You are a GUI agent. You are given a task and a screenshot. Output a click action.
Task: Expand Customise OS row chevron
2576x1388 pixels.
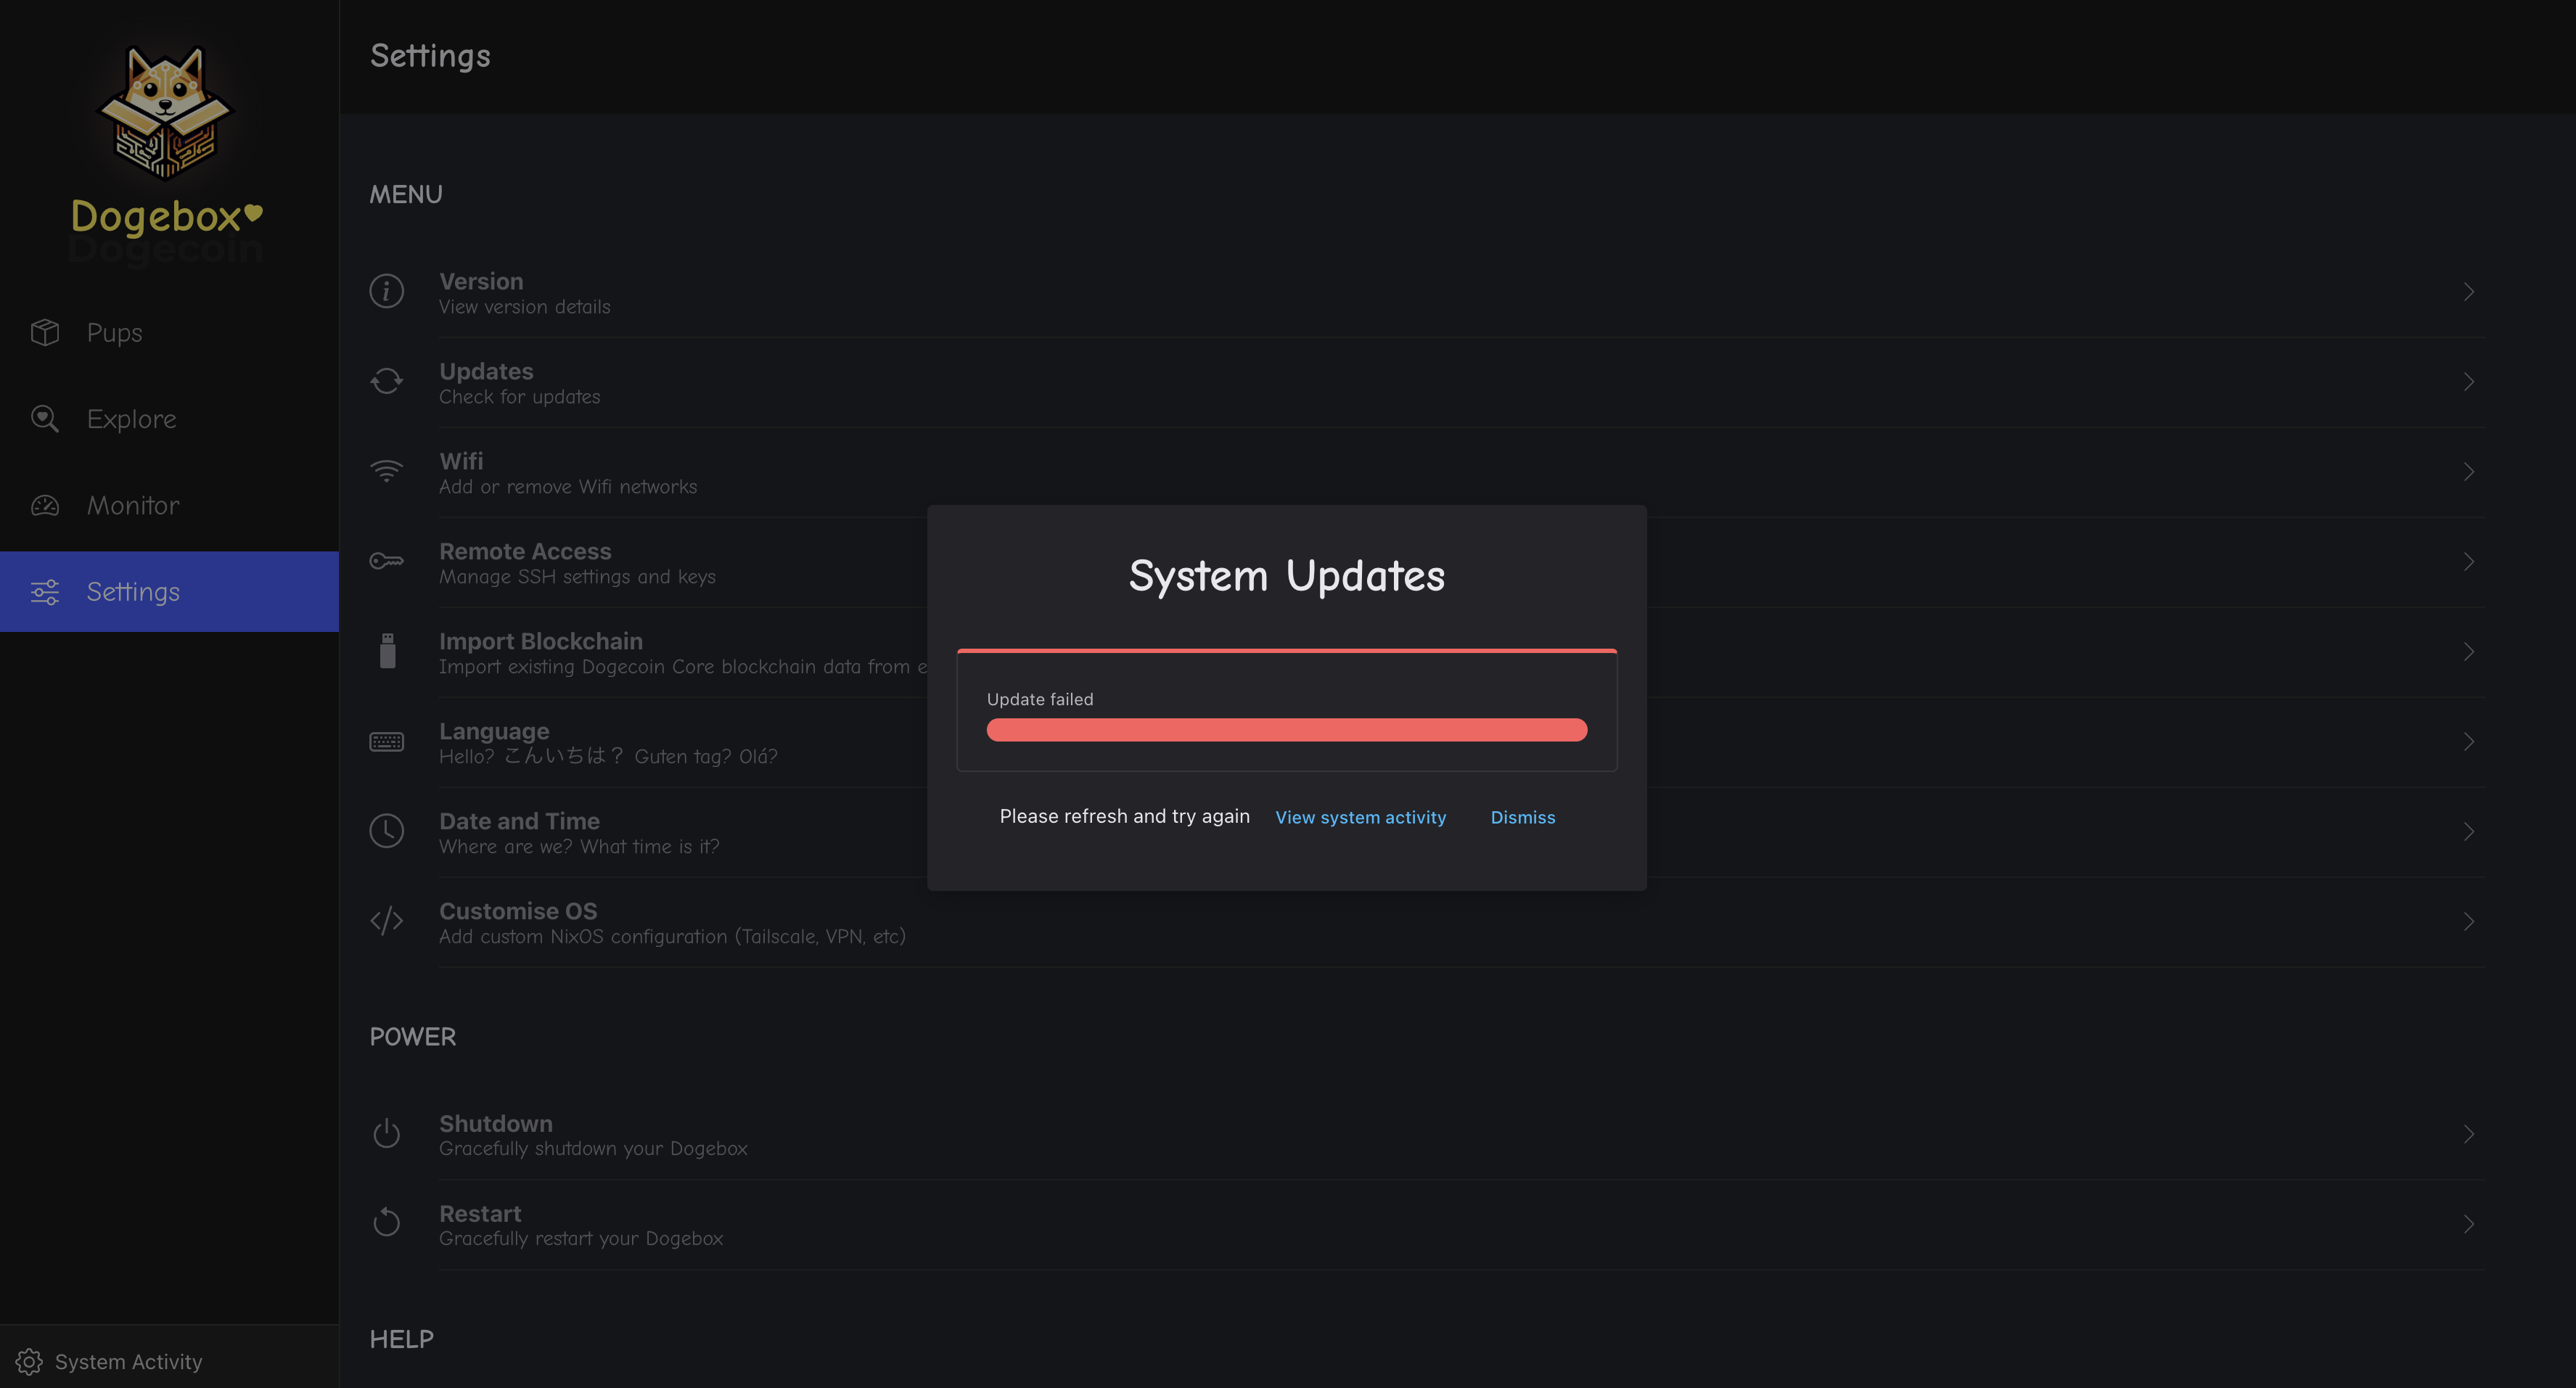pyautogui.click(x=2468, y=922)
